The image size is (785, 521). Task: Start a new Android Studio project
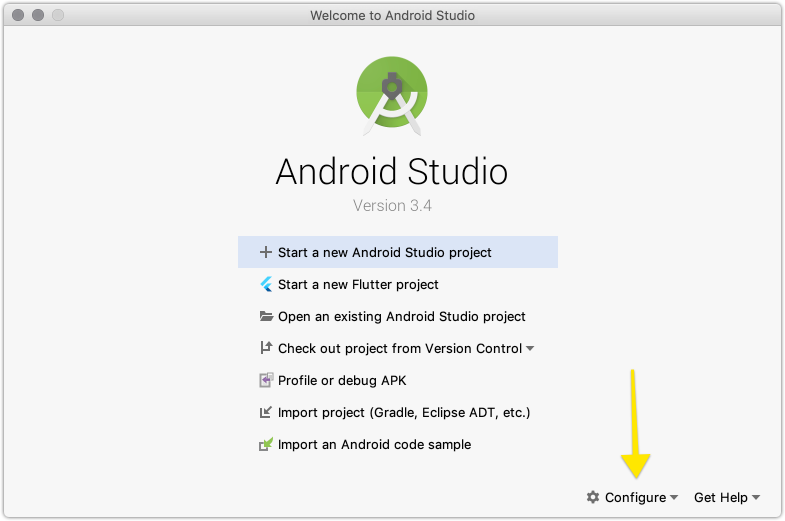(x=398, y=252)
